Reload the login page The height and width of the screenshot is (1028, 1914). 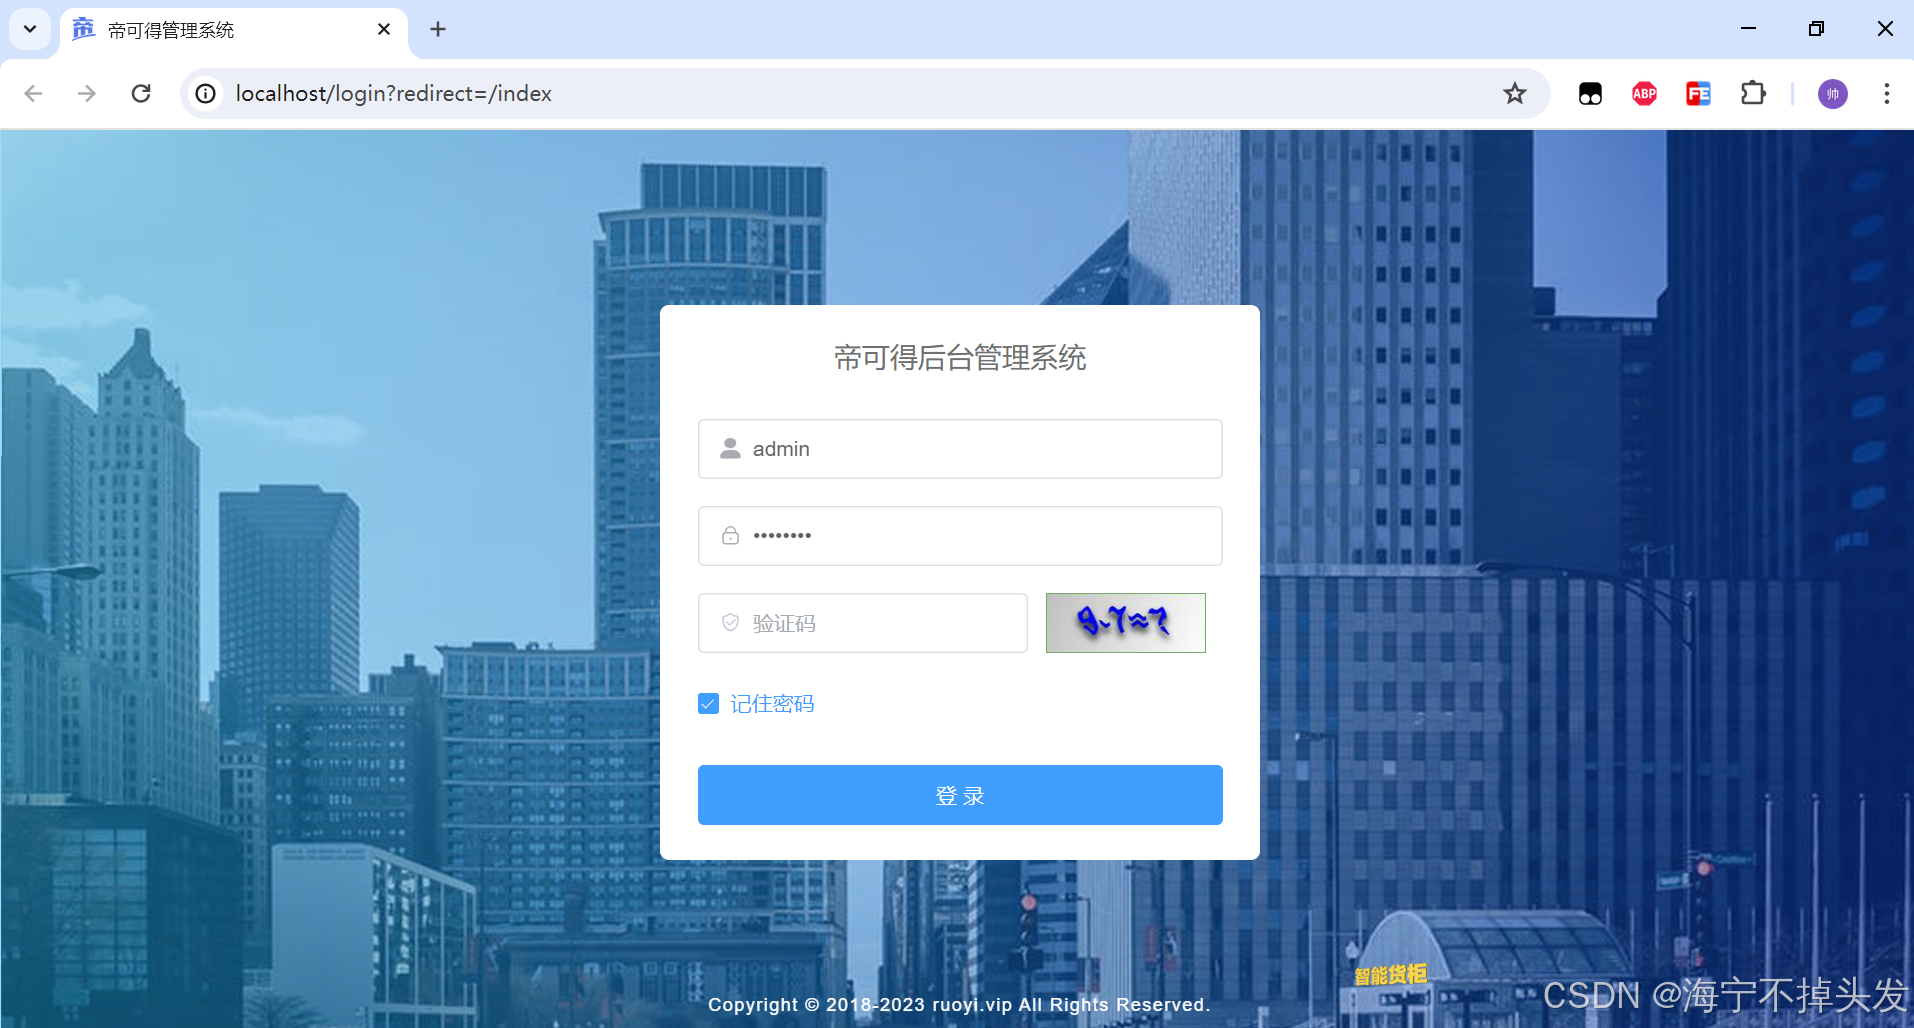pos(141,93)
